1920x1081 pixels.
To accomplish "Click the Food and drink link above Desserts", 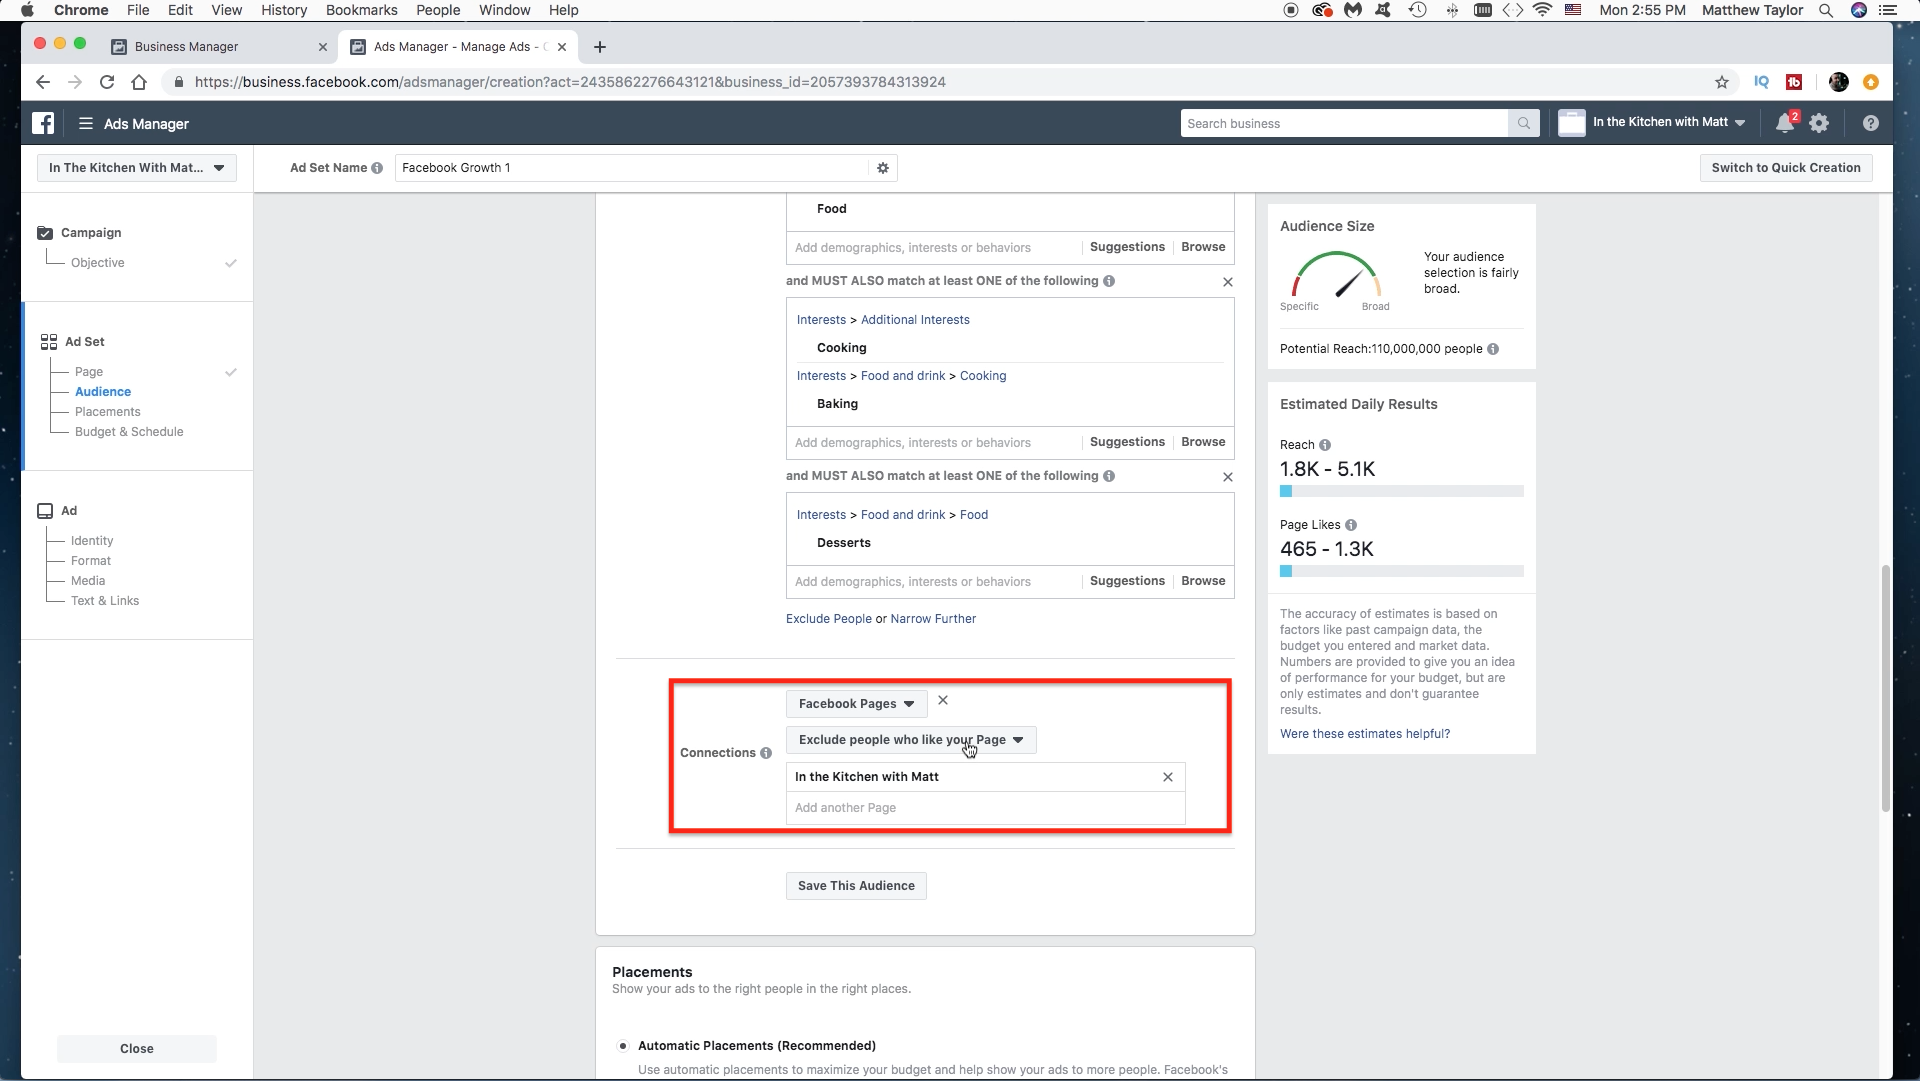I will point(903,515).
